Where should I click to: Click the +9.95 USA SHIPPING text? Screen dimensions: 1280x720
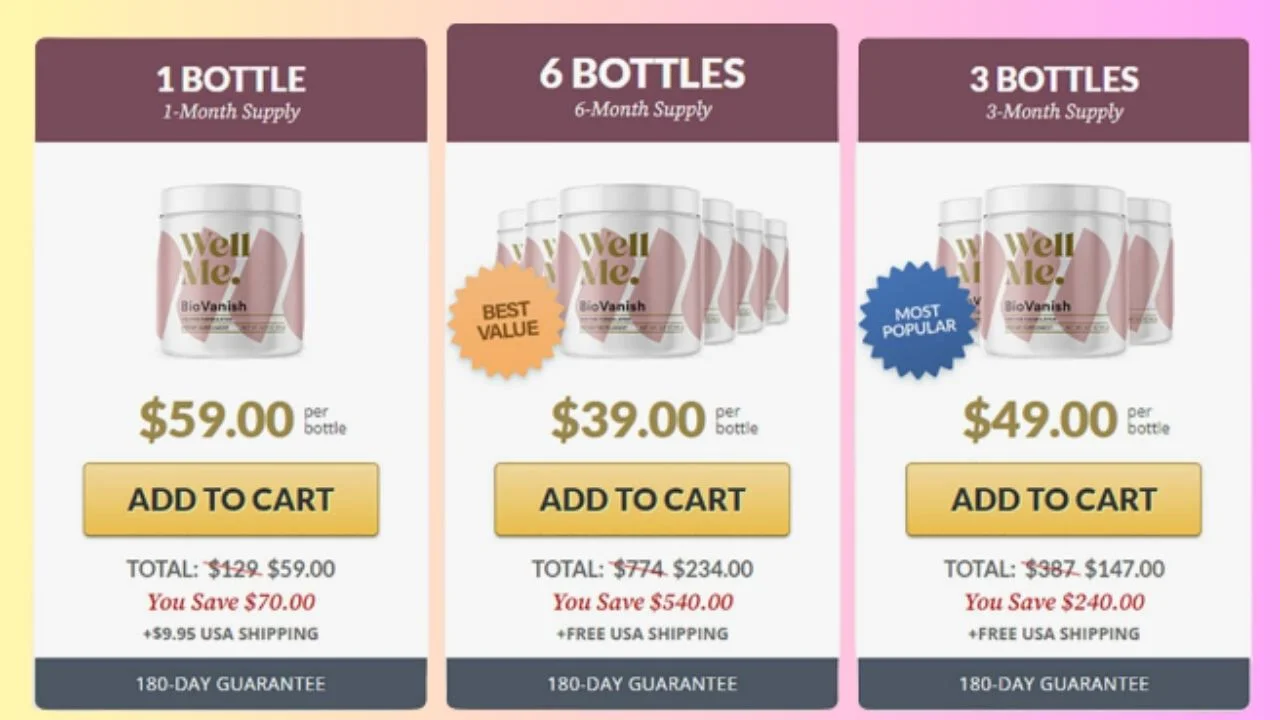click(x=231, y=633)
